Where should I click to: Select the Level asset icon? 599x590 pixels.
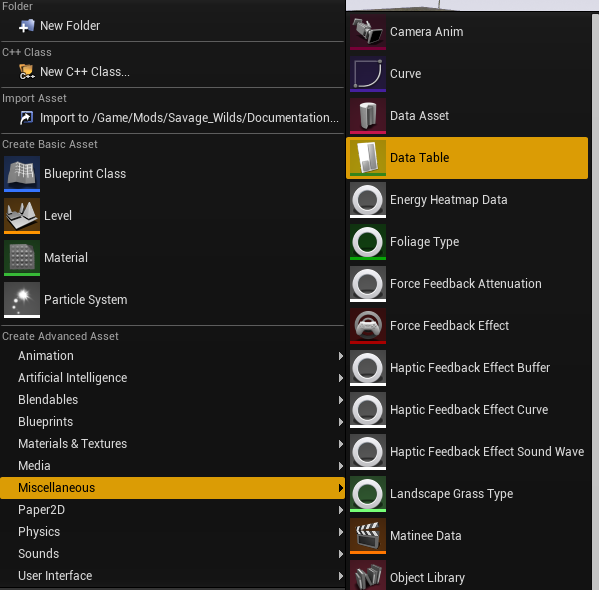point(22,216)
